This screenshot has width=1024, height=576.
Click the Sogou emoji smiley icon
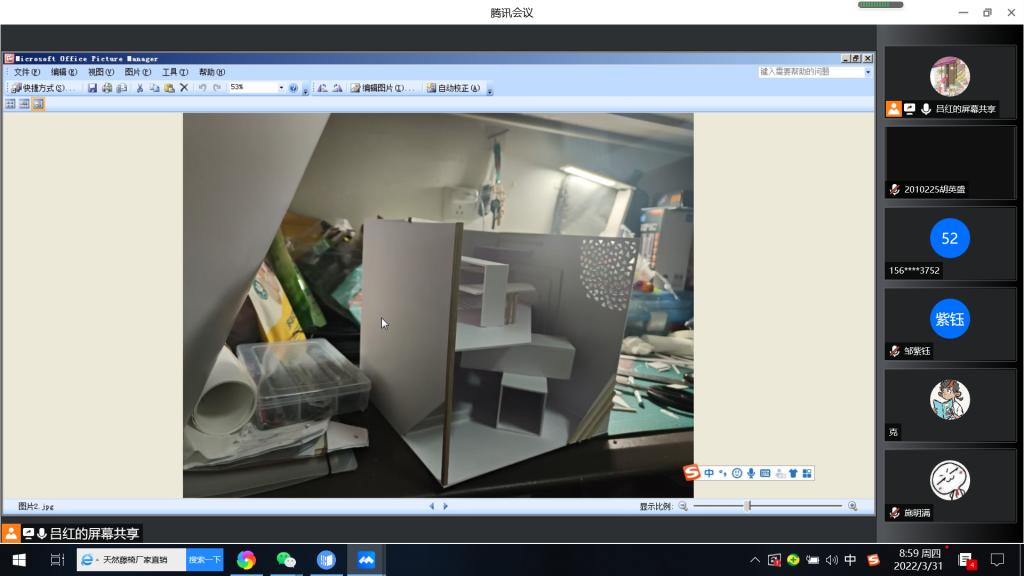point(737,473)
